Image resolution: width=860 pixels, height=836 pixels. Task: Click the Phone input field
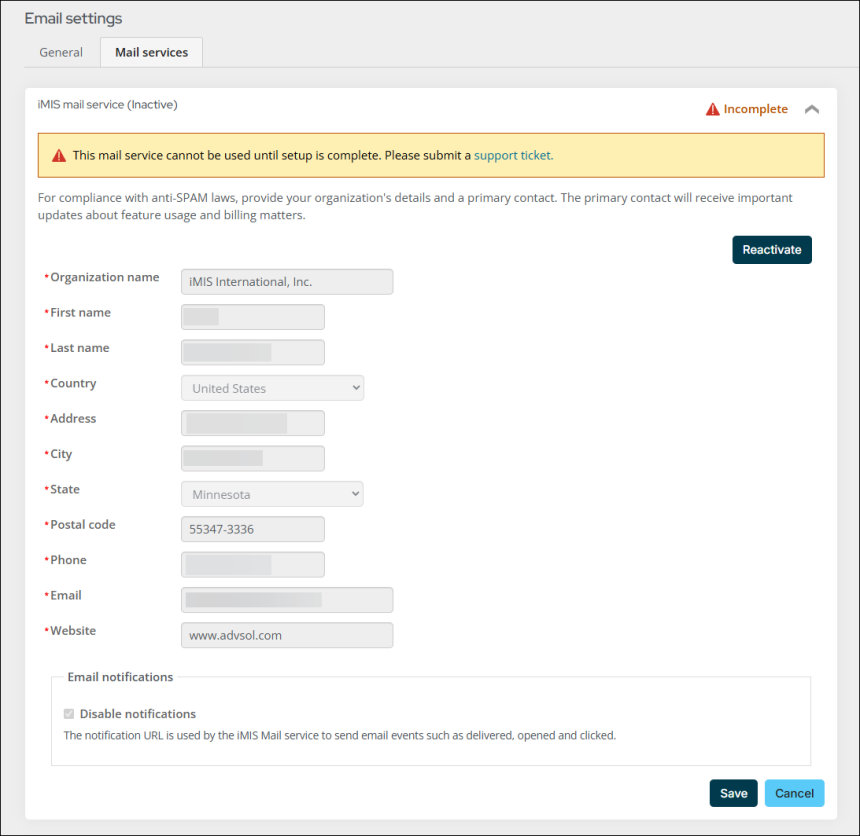252,564
